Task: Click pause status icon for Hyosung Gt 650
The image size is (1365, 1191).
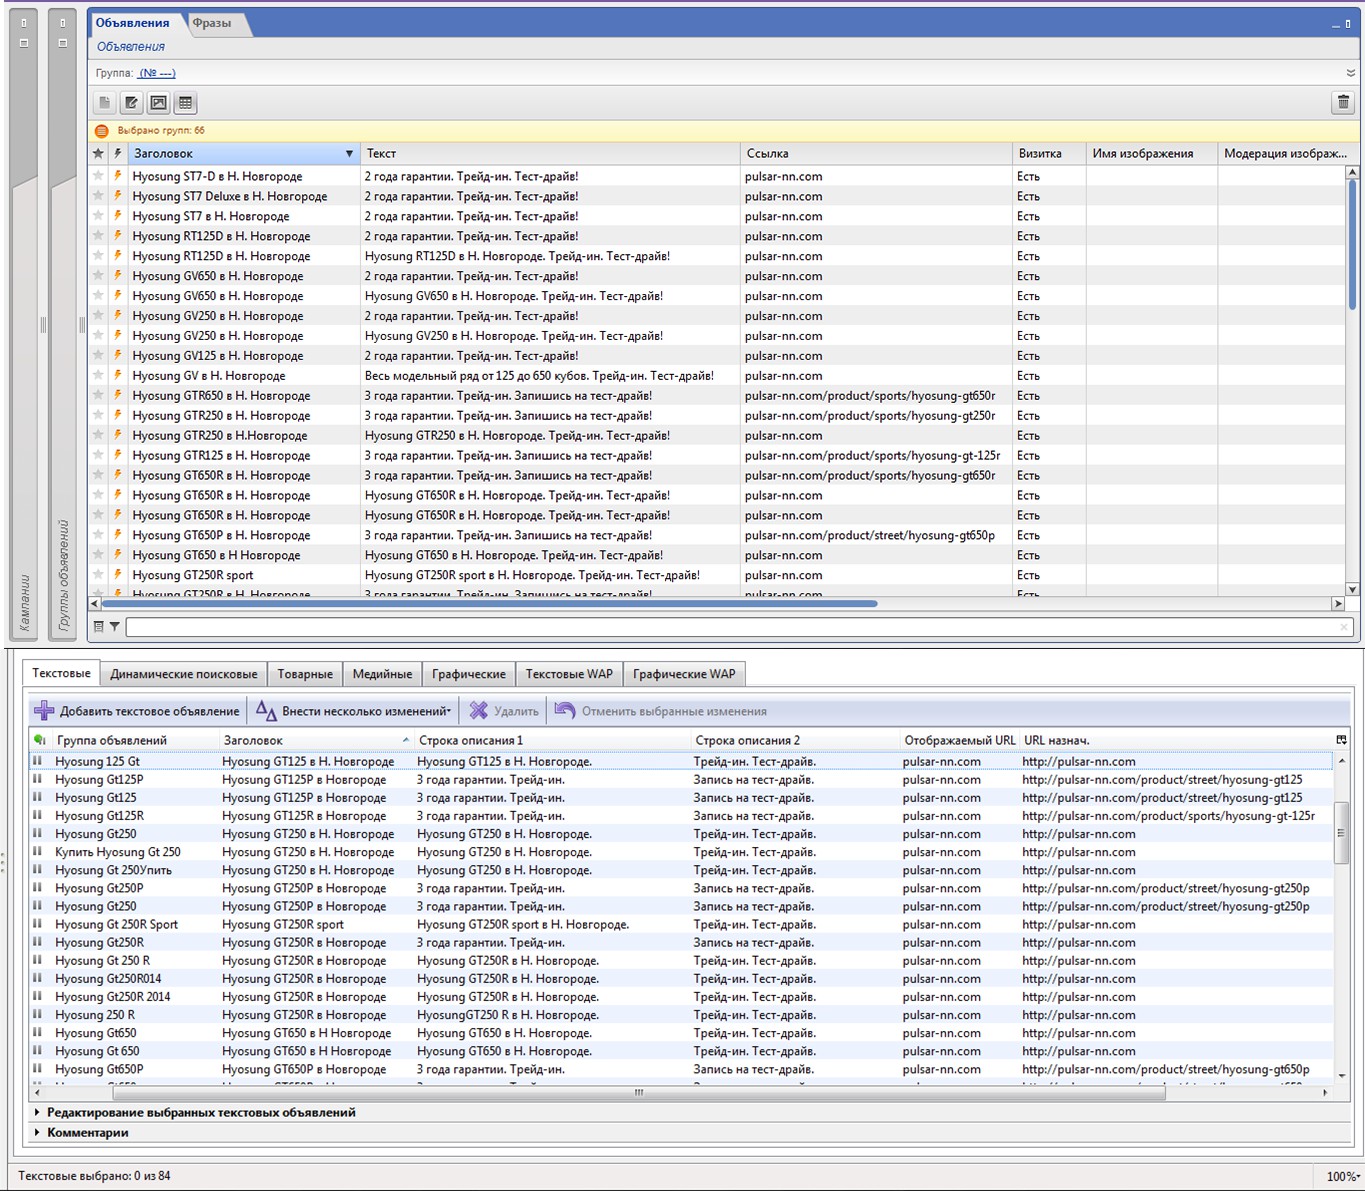Action: (x=37, y=1051)
